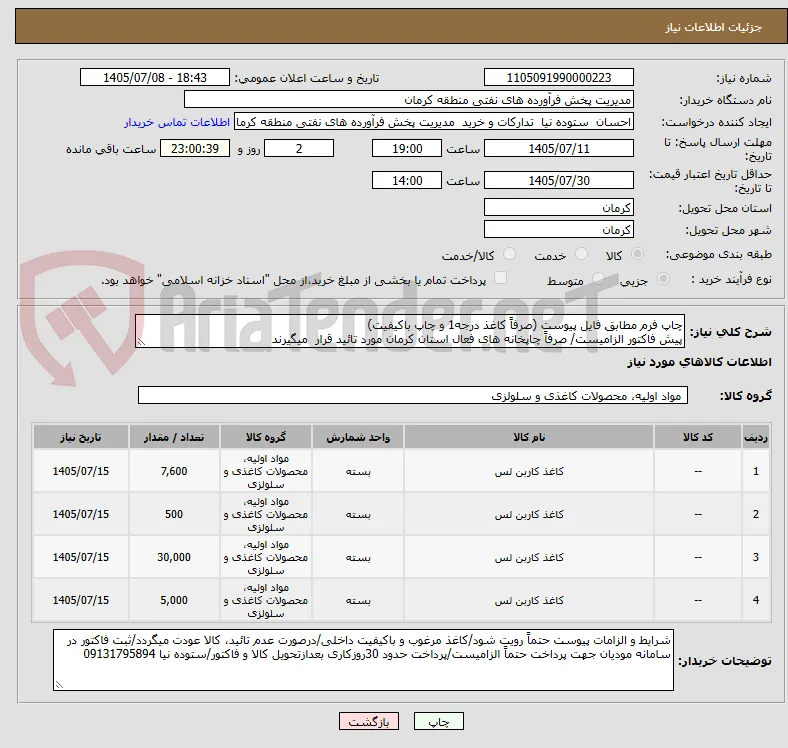788x748 pixels.
Task: Click the quantity 5,000 in row 4
Action: coord(174,600)
